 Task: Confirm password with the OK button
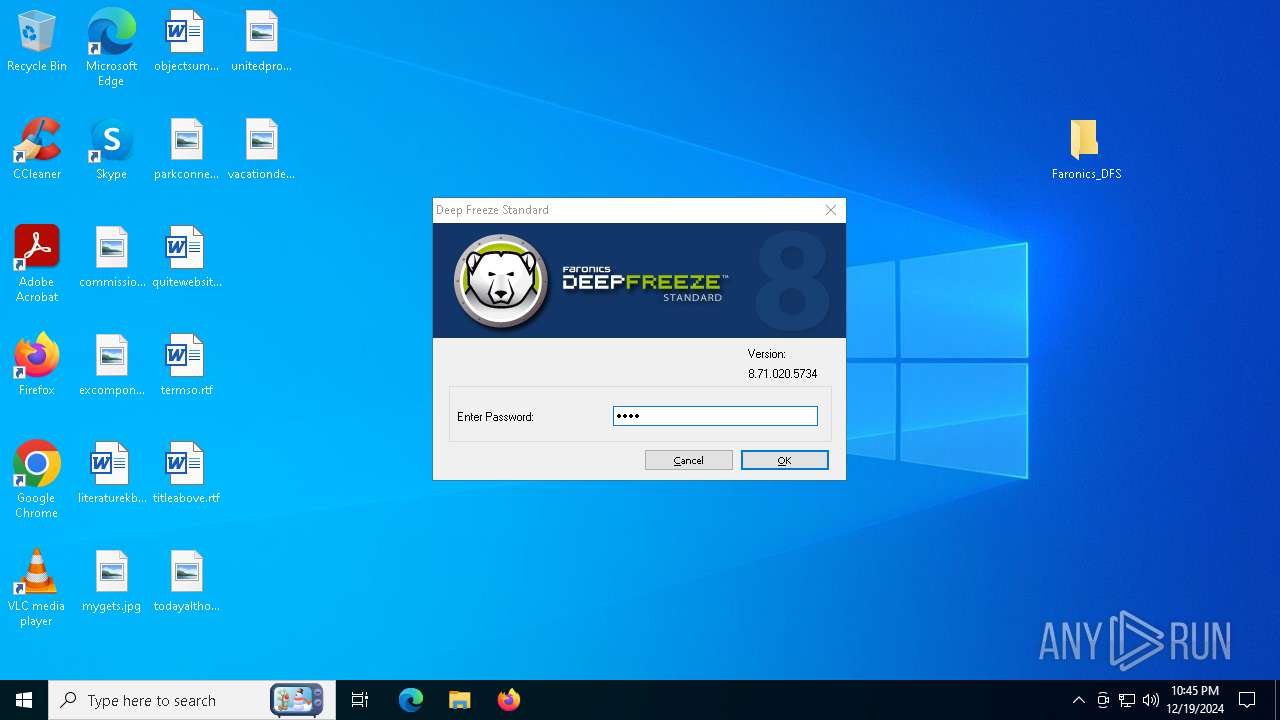pyautogui.click(x=785, y=460)
